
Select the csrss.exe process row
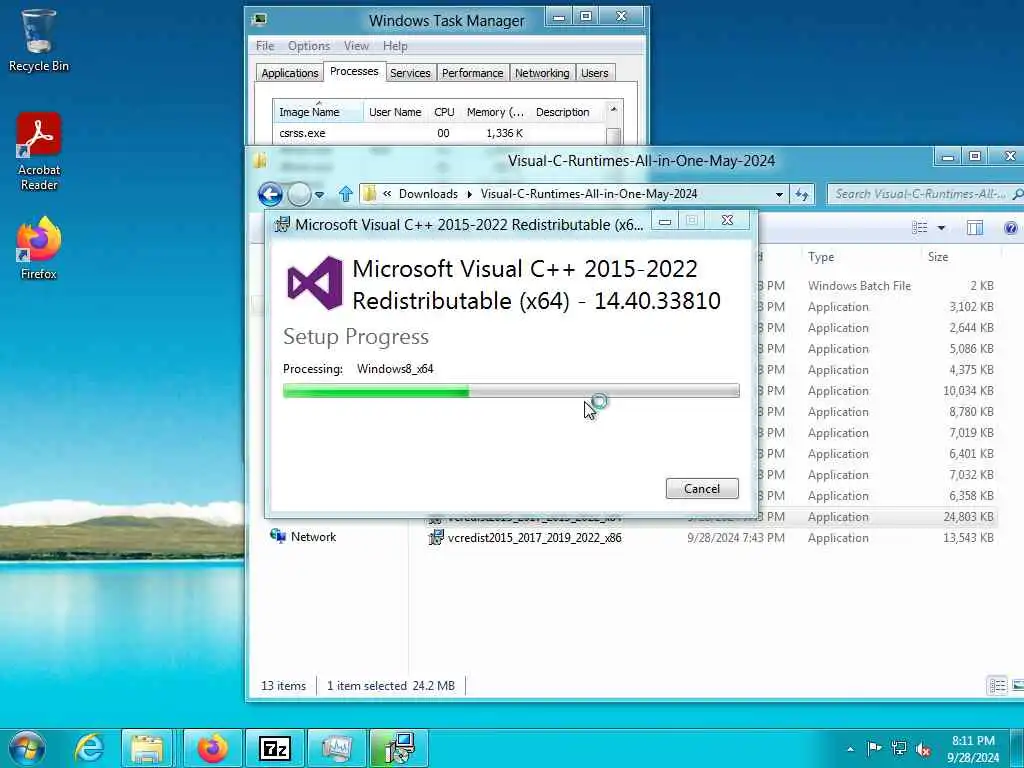point(439,133)
